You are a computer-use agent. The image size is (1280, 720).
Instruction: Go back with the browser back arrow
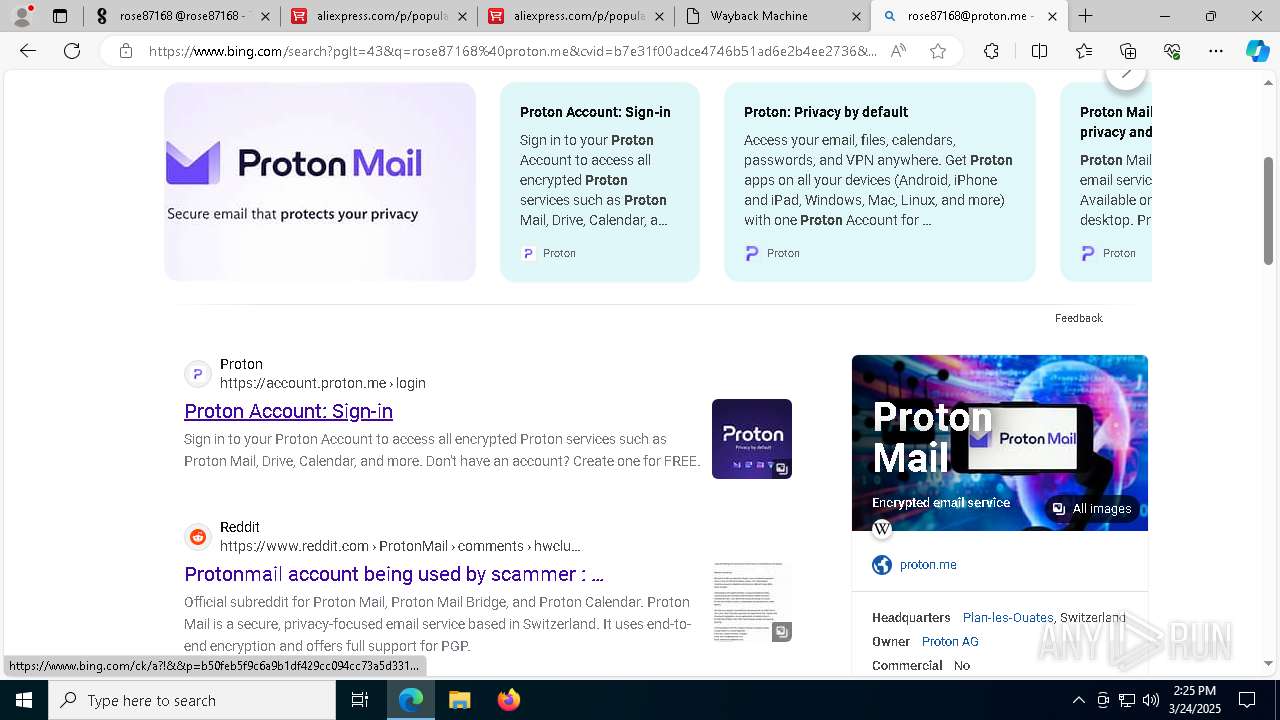point(28,51)
